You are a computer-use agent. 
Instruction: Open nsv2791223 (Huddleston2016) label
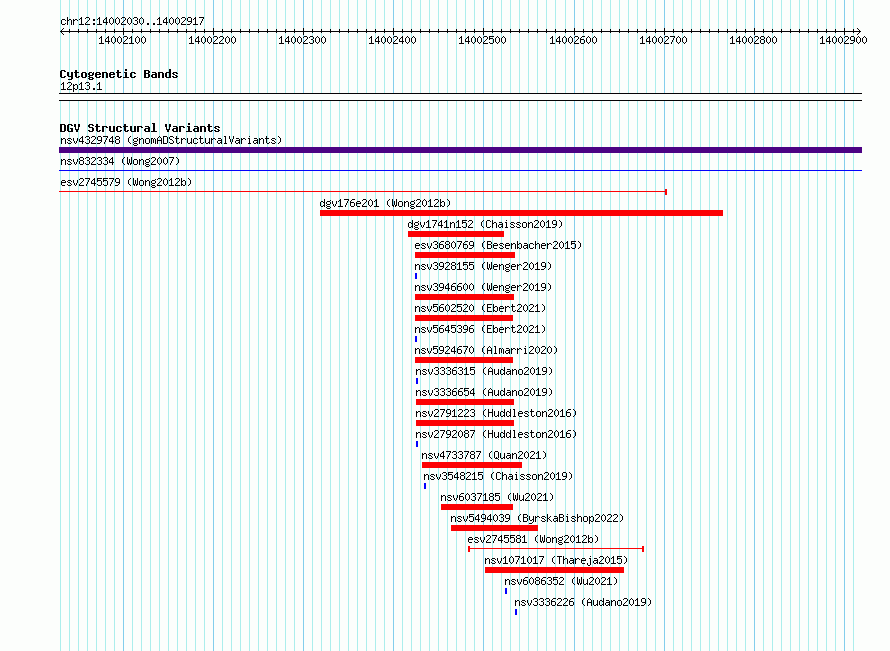496,413
